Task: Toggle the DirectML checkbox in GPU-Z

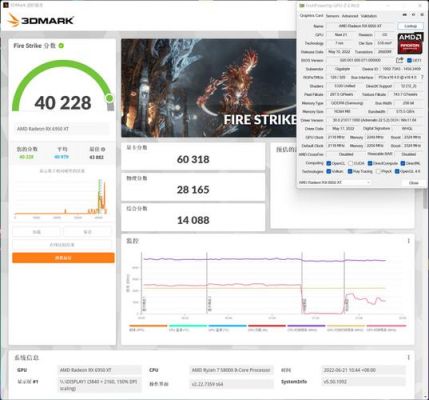Action: click(x=403, y=163)
